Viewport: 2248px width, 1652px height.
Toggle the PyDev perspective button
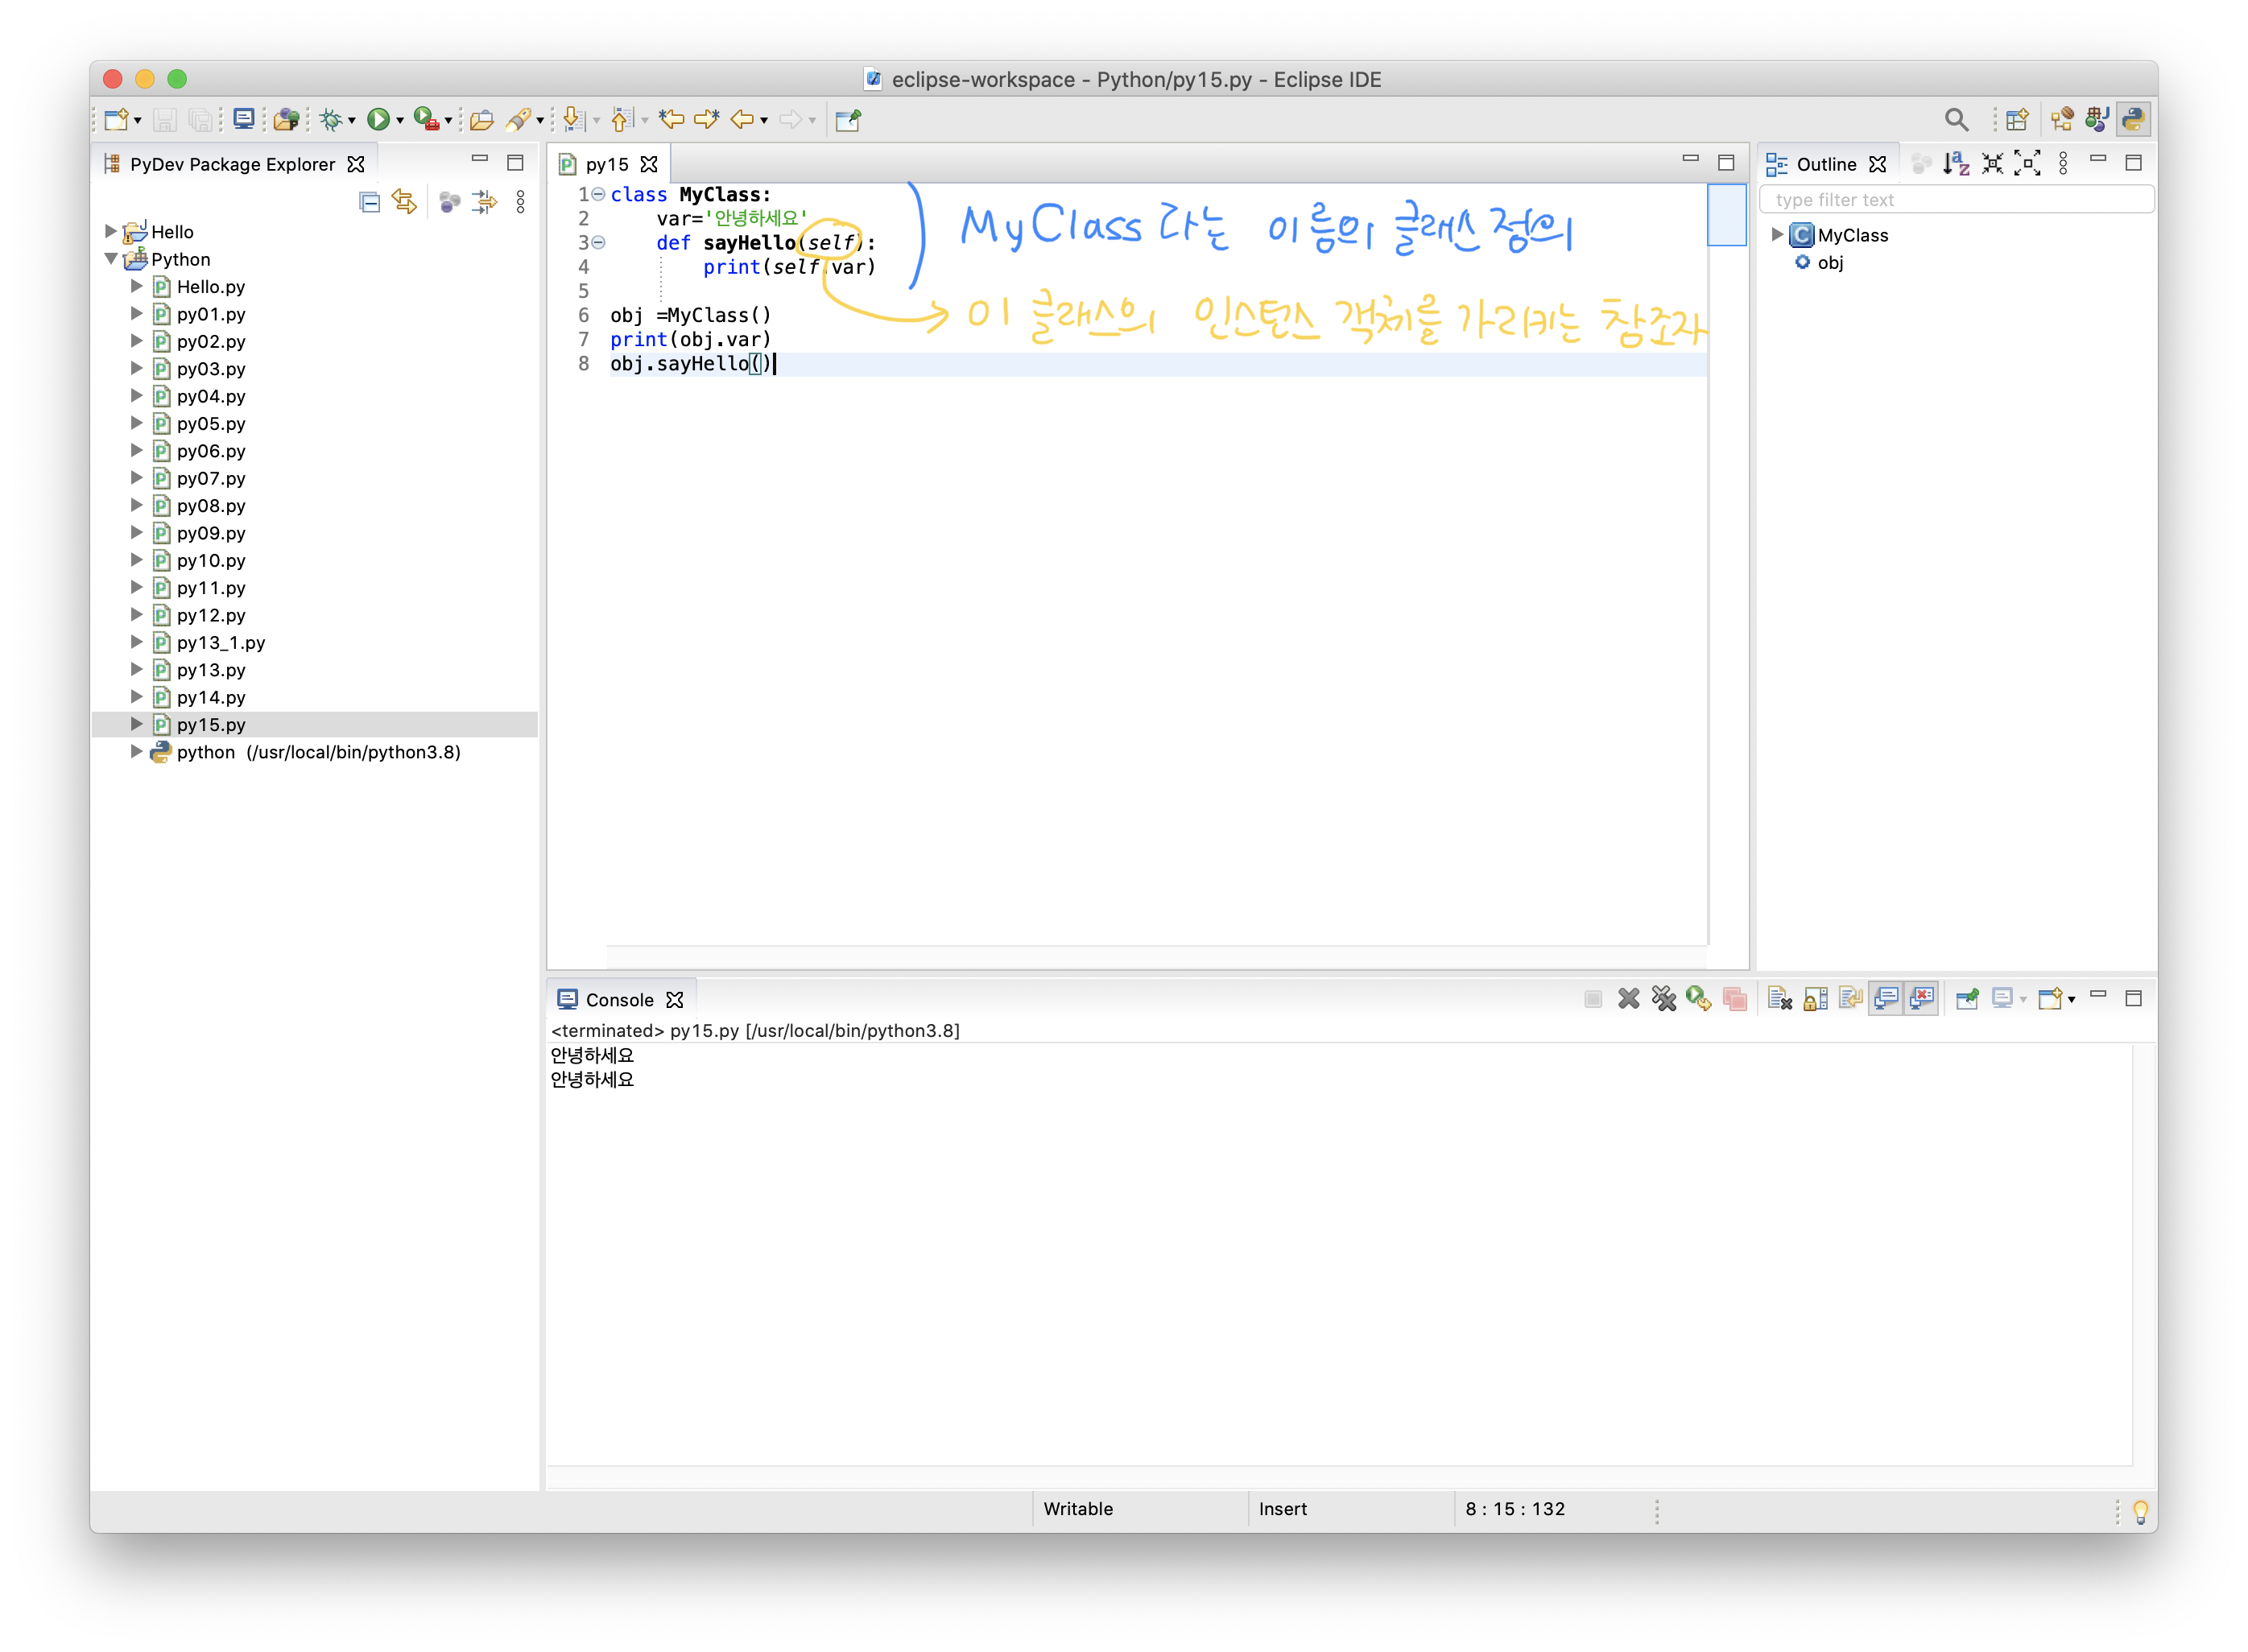pos(2132,120)
